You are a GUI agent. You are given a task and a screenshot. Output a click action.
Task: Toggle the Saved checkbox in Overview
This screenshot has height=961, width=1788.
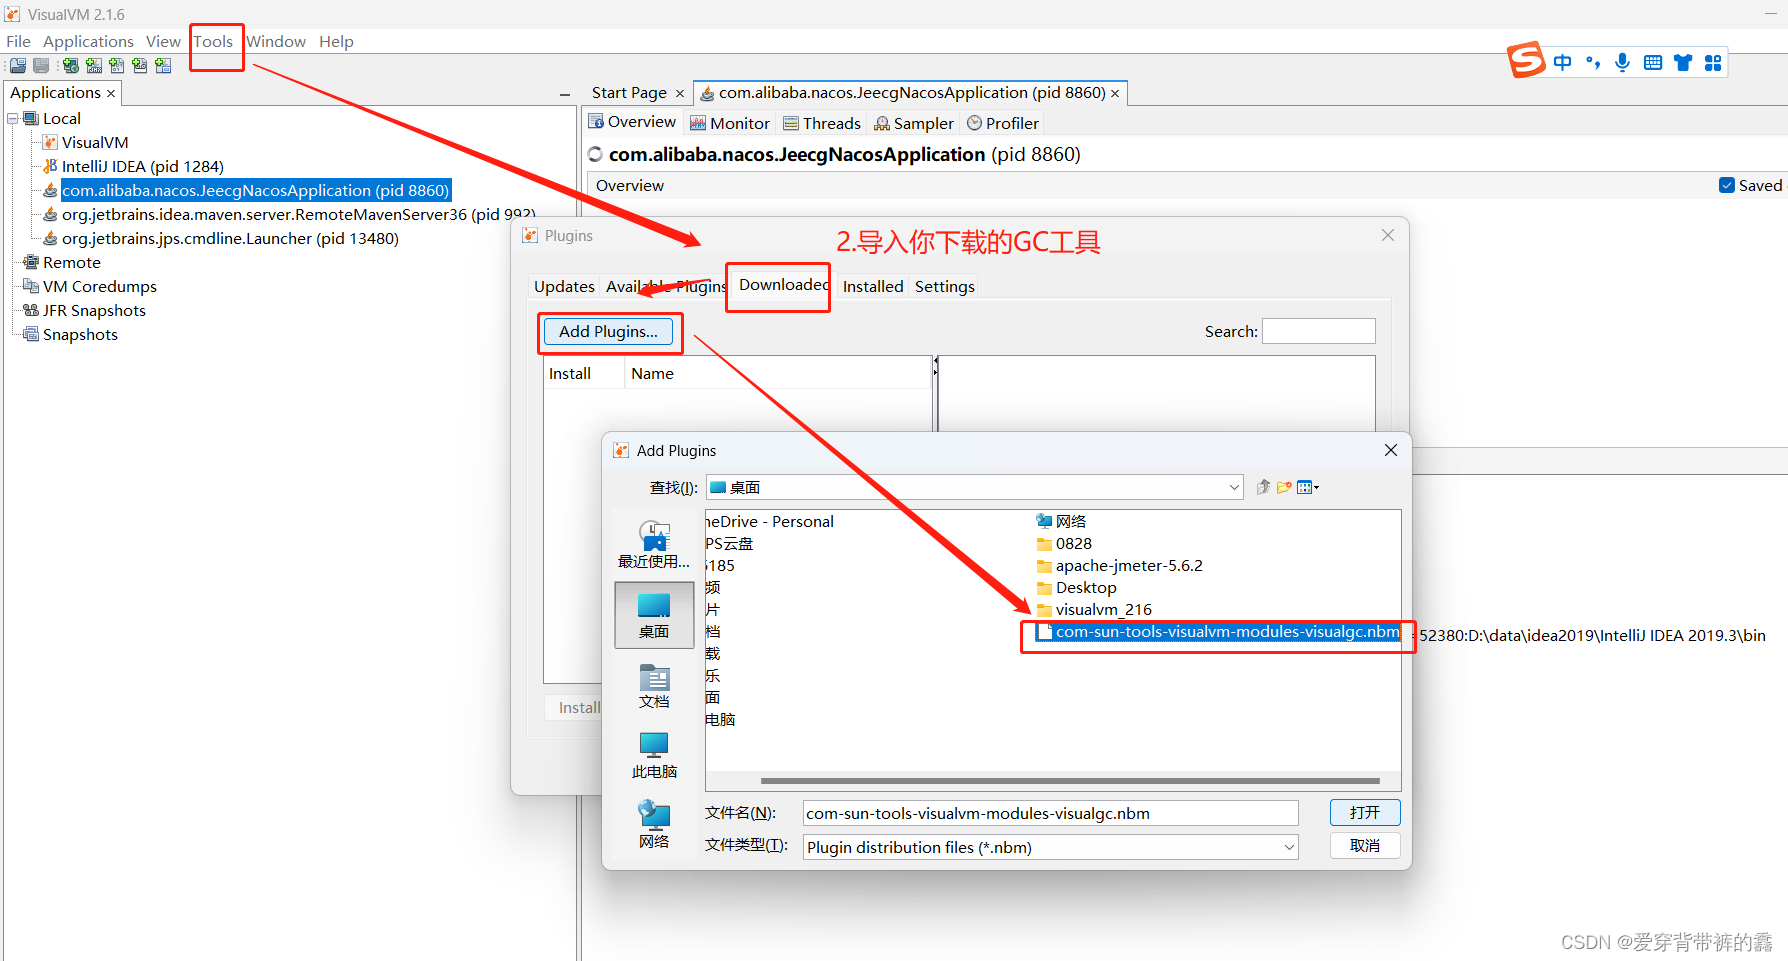click(1727, 185)
